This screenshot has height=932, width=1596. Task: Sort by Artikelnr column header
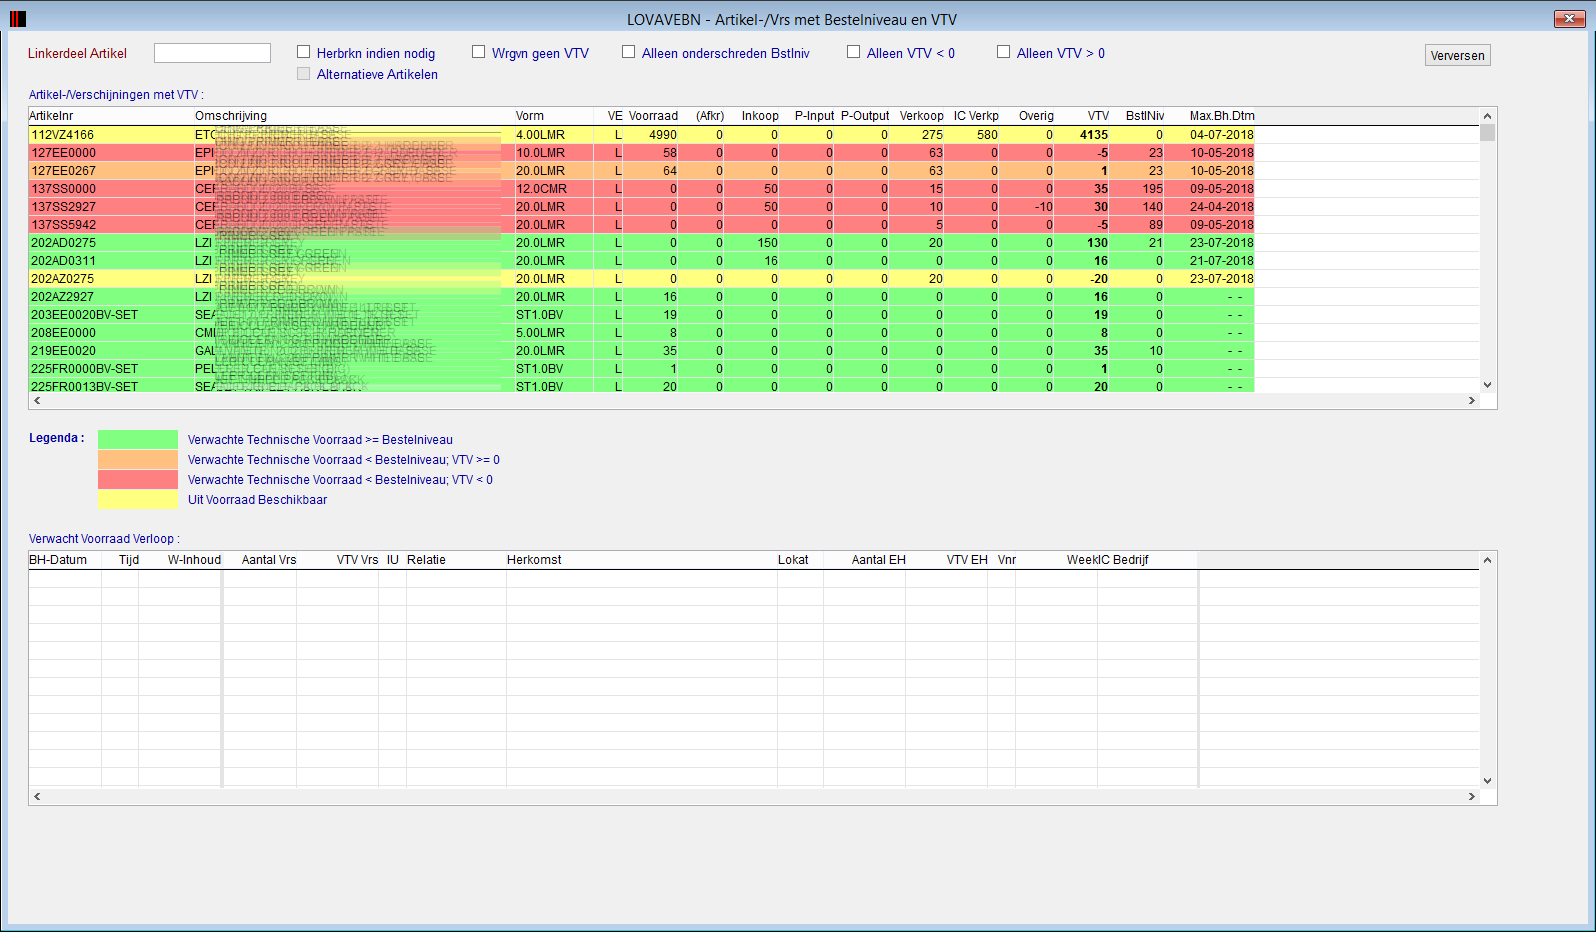[x=51, y=116]
